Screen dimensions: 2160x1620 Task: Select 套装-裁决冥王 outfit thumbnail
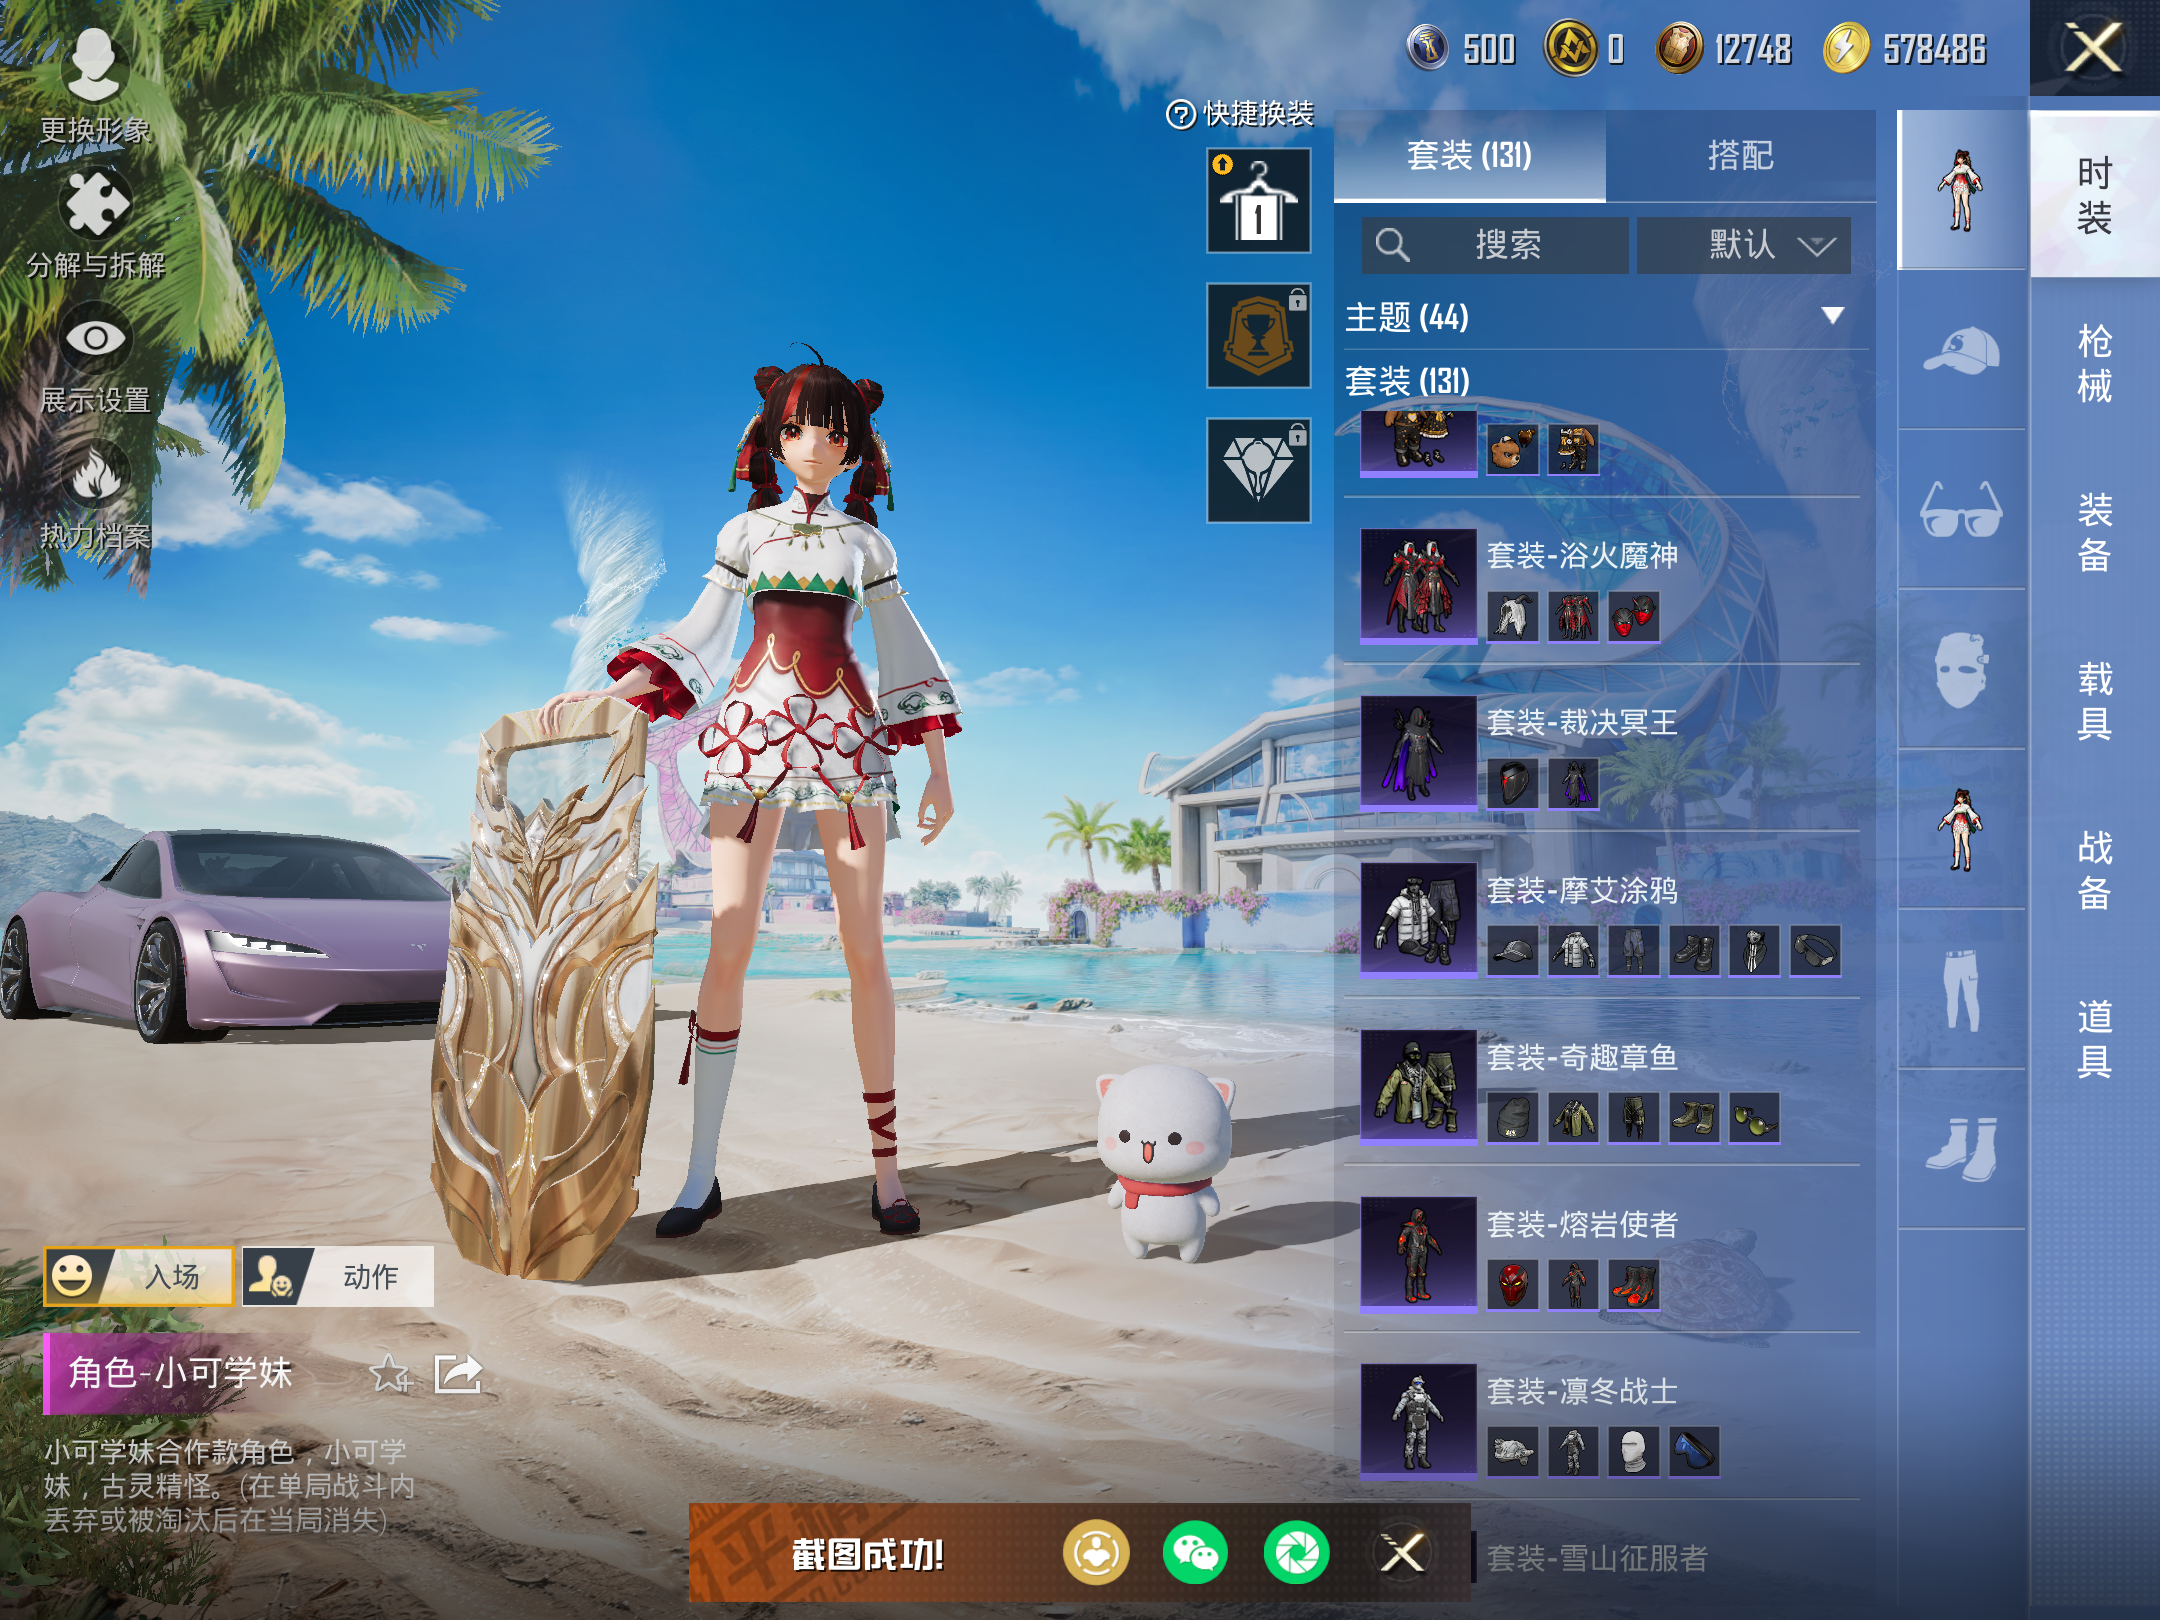click(x=1418, y=752)
